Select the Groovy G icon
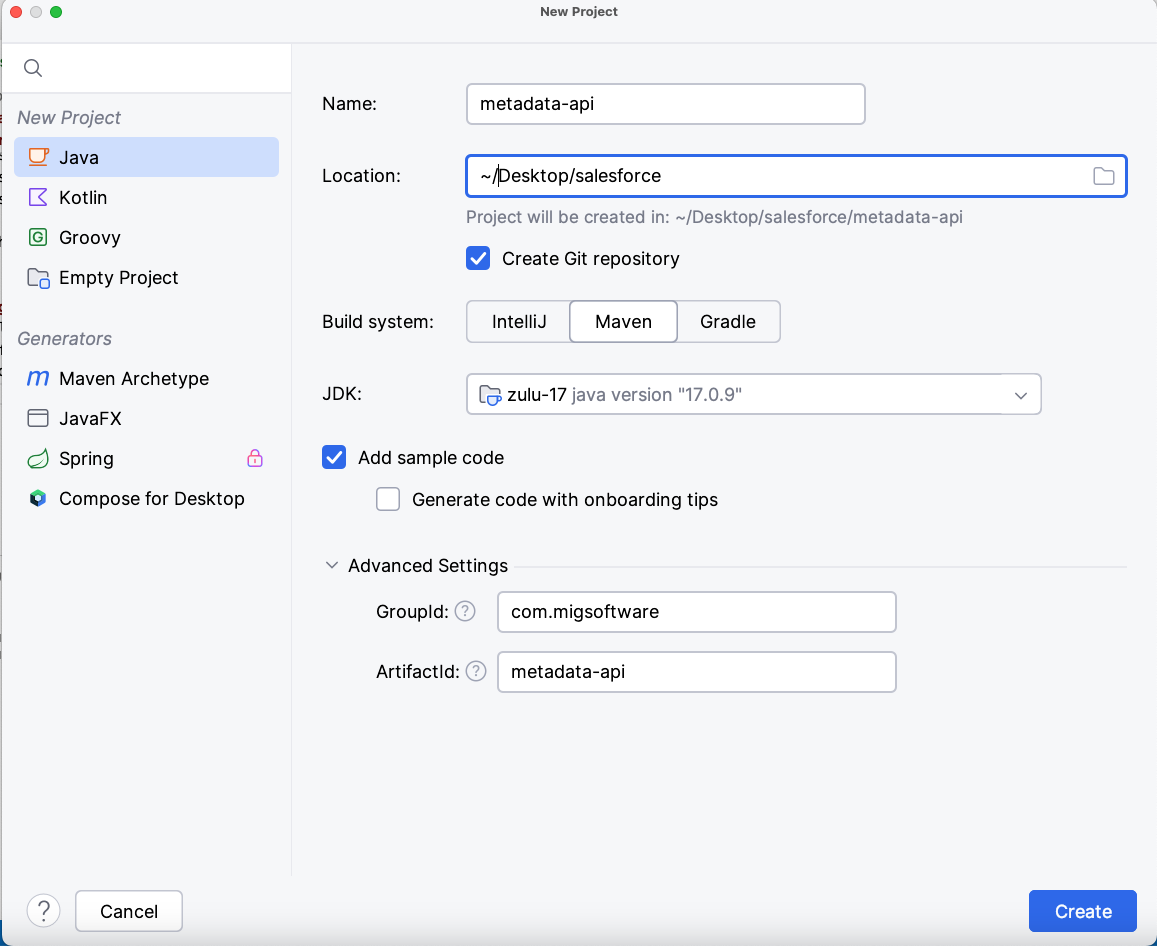This screenshot has width=1157, height=946. (x=38, y=237)
